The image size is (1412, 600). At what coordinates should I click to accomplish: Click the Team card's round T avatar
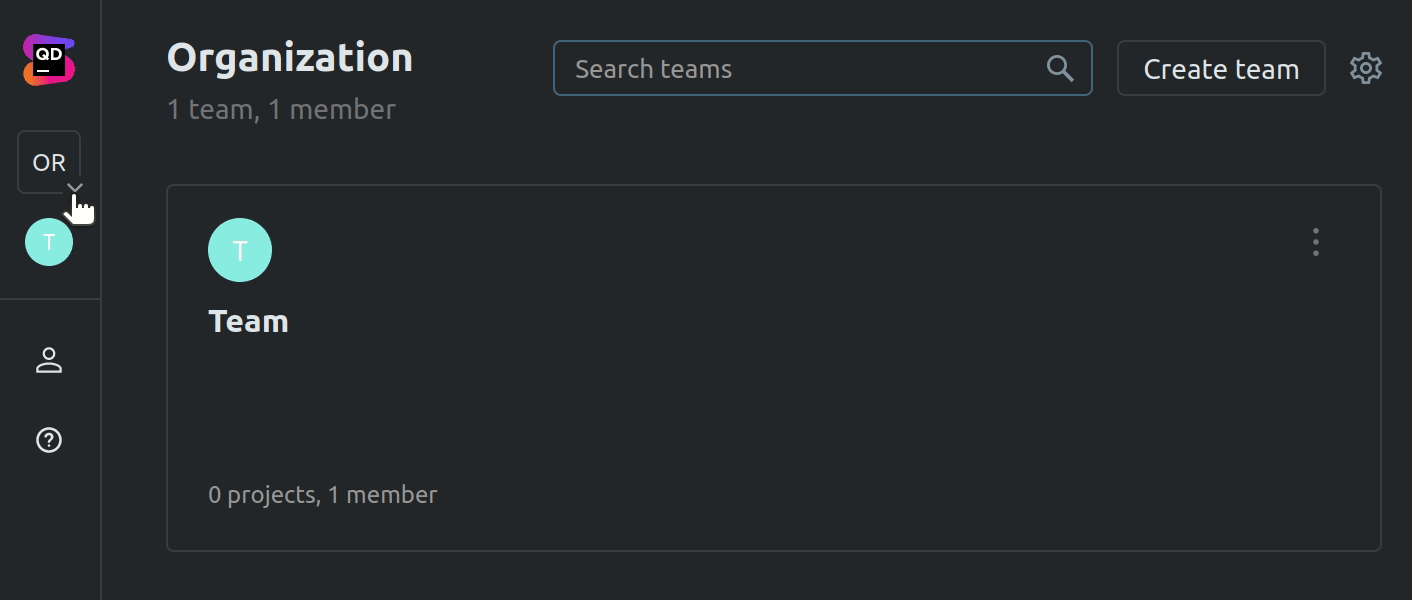coord(240,250)
